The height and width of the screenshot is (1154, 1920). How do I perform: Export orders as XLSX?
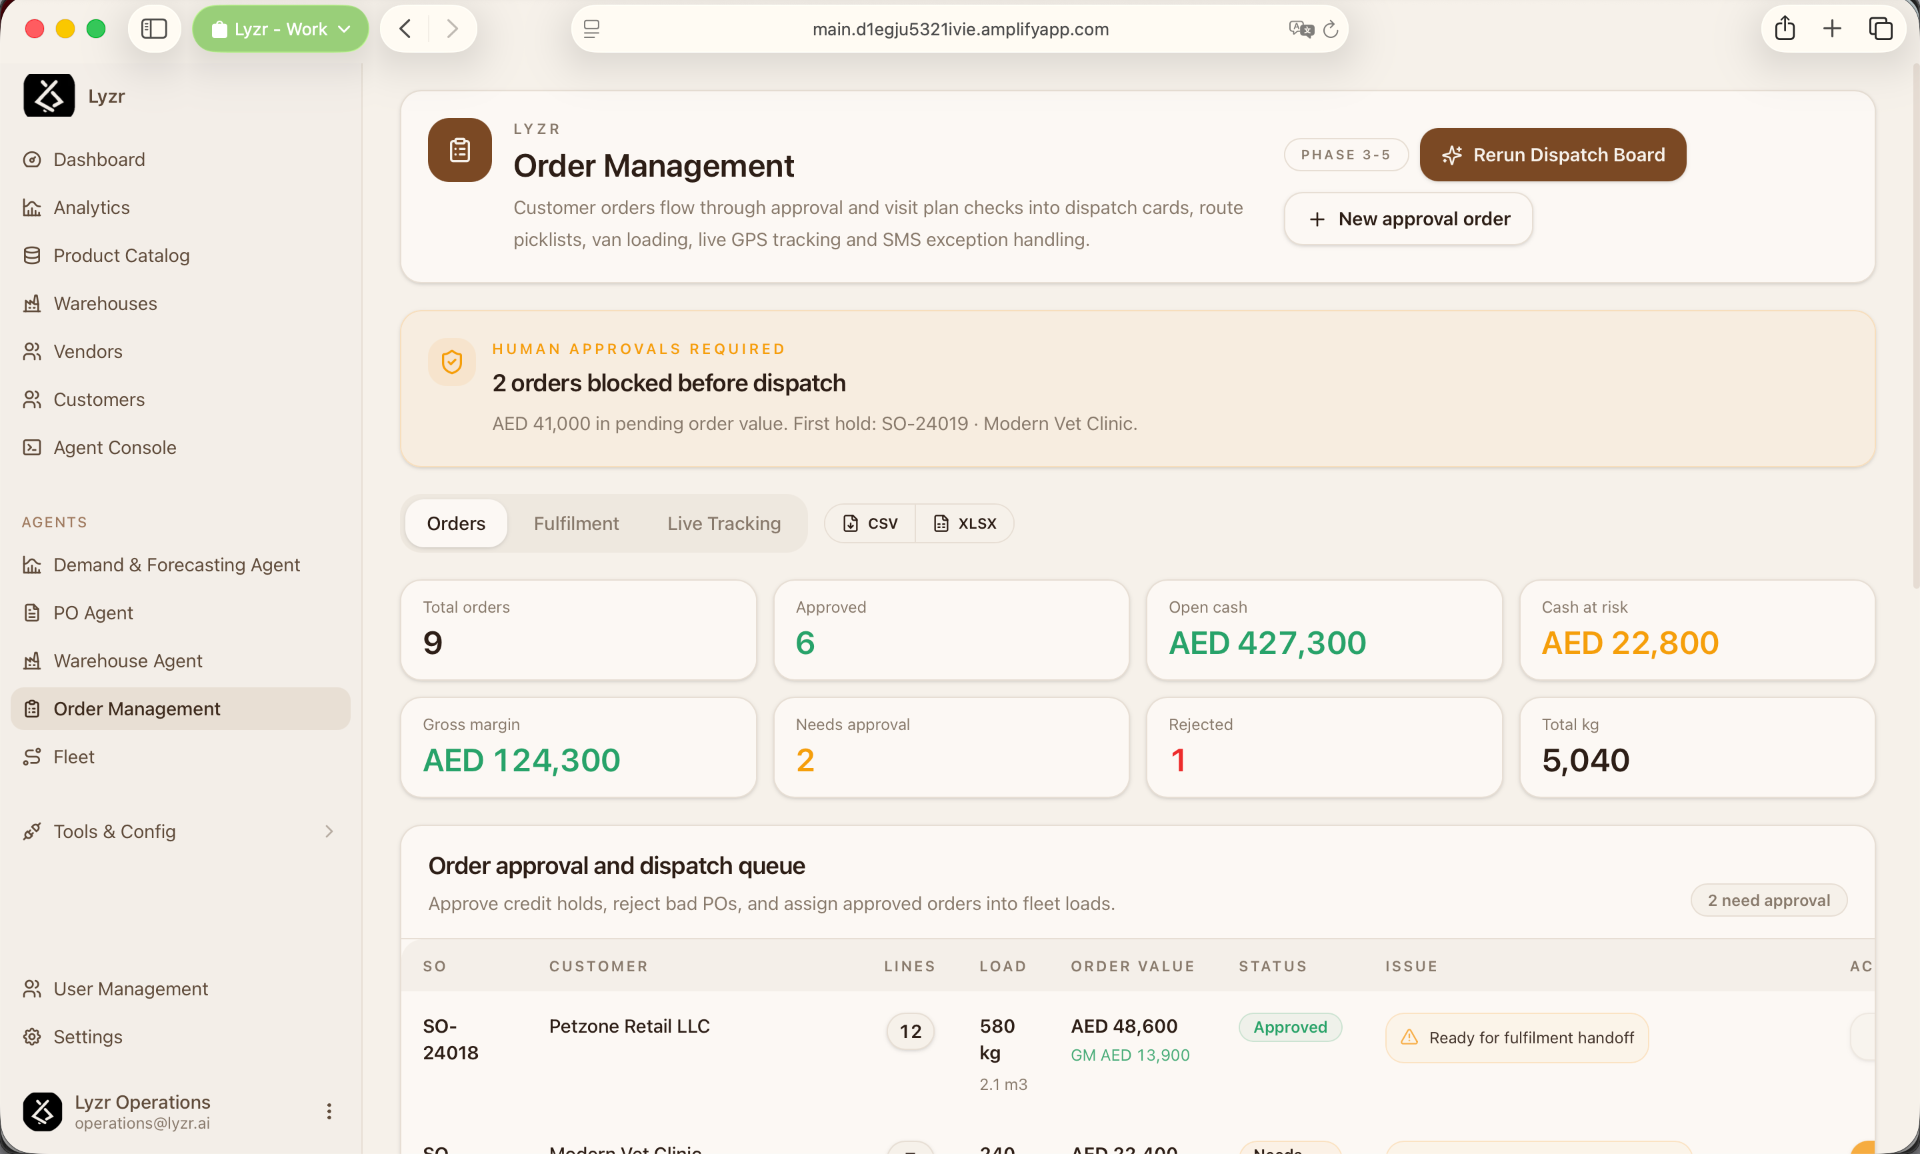click(x=965, y=523)
